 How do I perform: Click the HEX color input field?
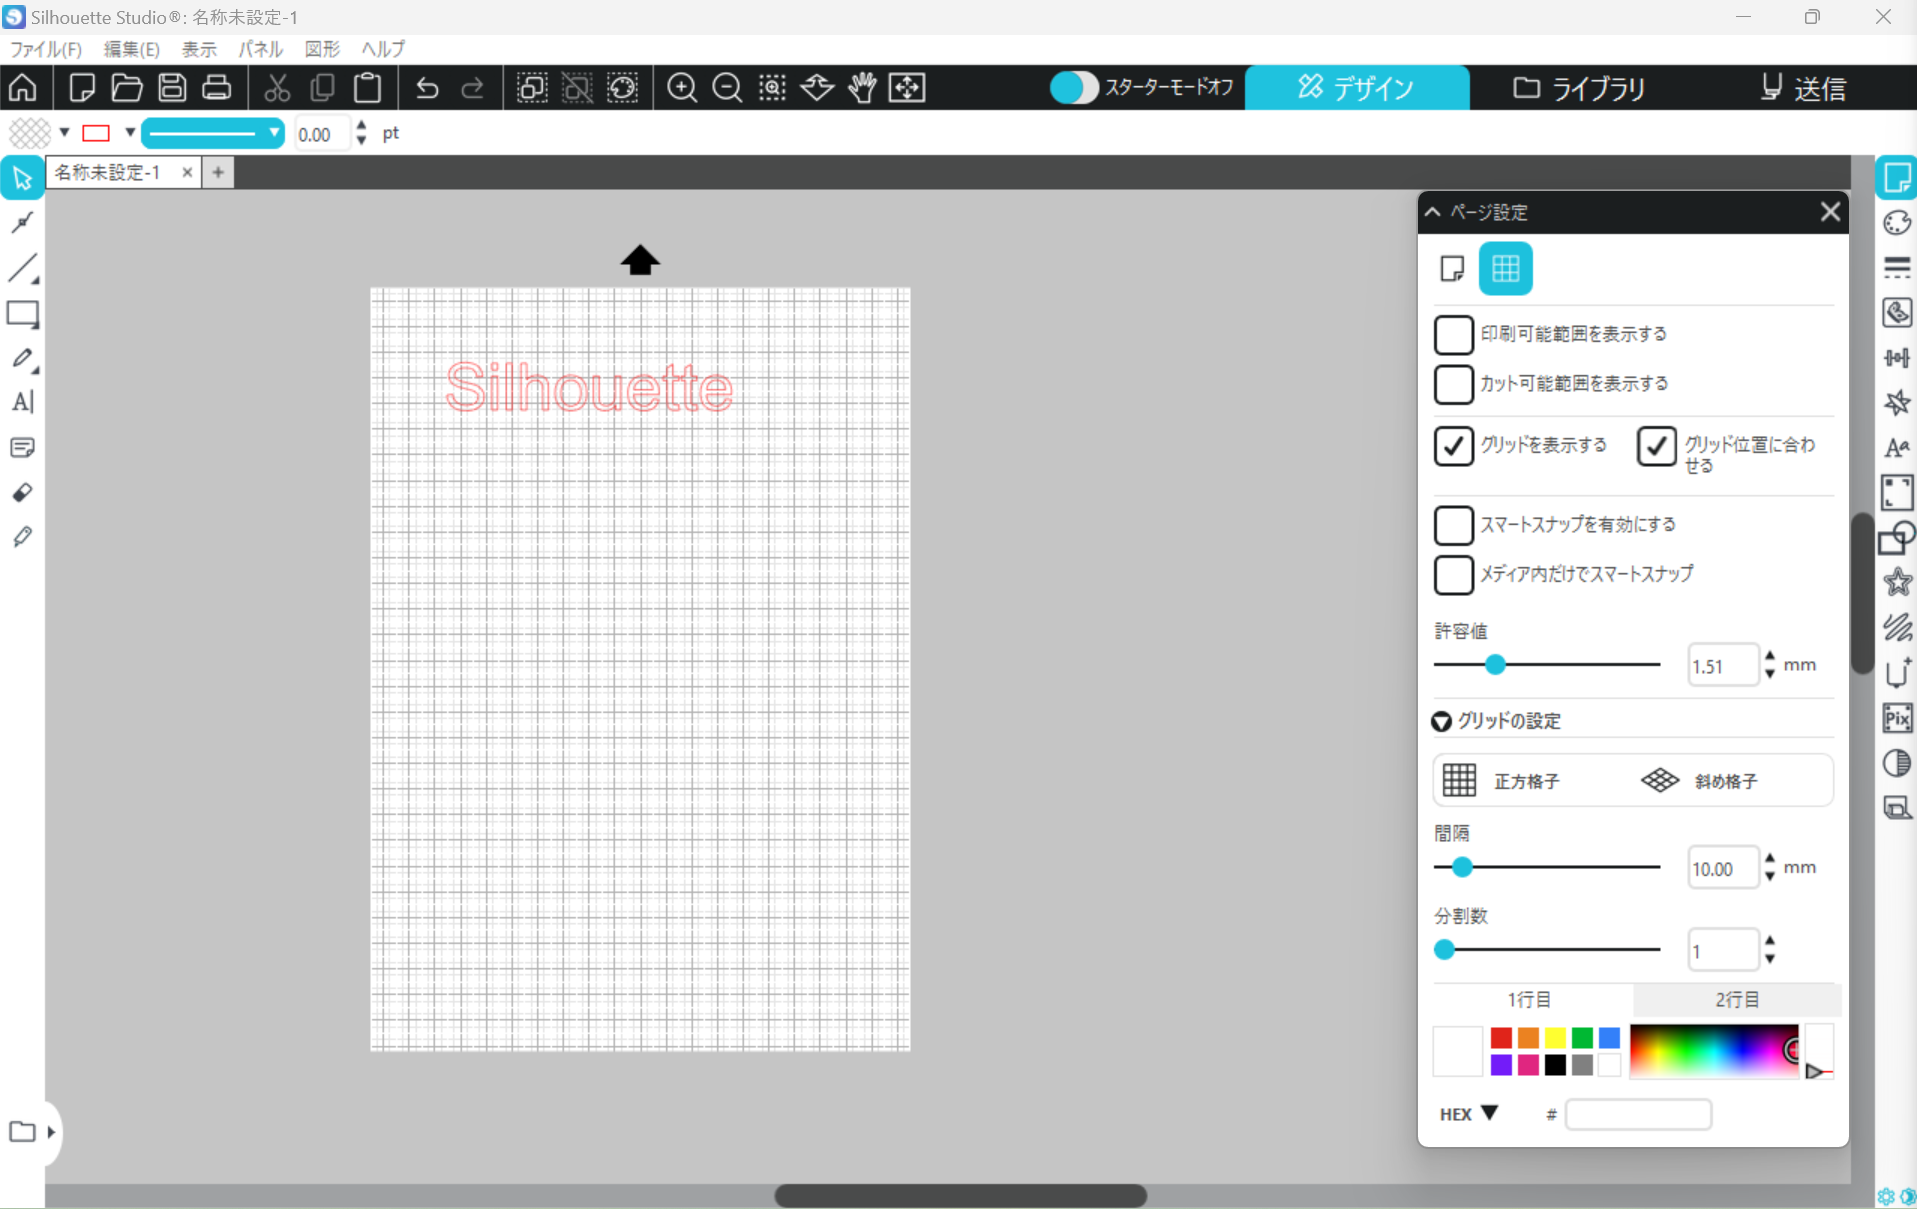coord(1638,1114)
